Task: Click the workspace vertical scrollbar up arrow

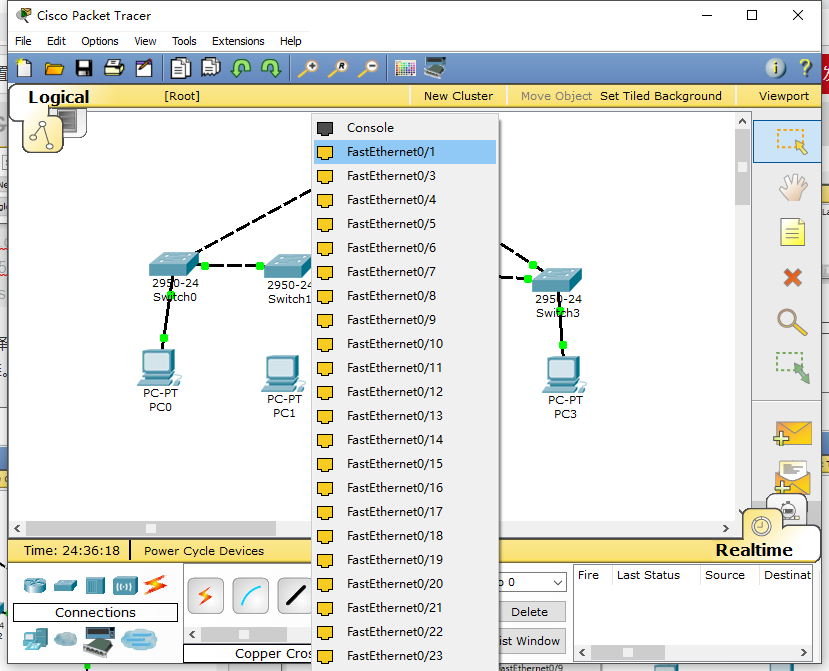Action: click(742, 122)
